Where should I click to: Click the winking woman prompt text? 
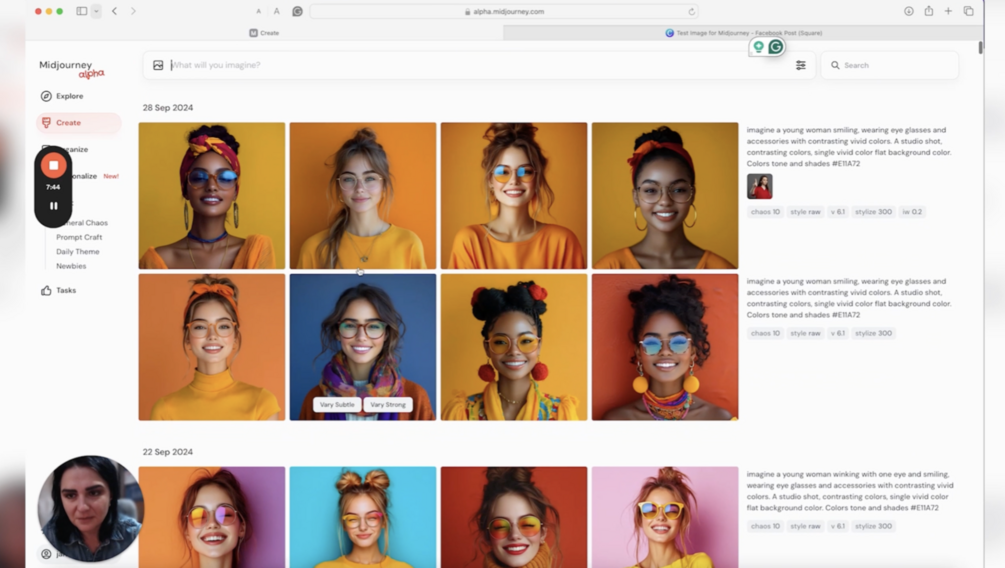[850, 491]
